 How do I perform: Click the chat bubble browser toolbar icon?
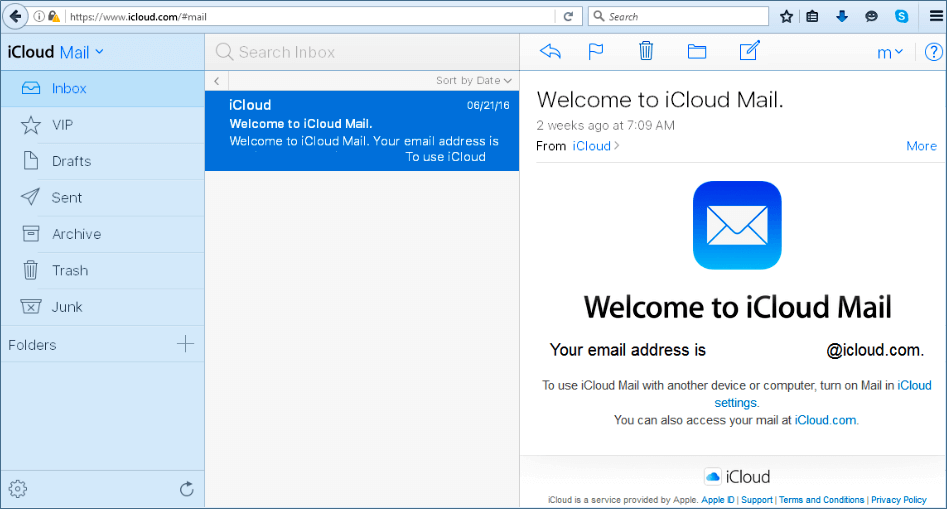(871, 16)
